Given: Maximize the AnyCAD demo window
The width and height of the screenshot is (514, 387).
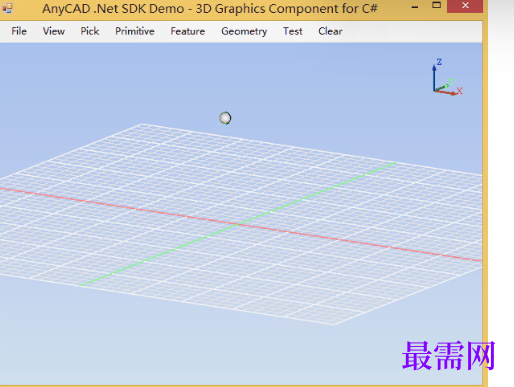Looking at the screenshot, I should 436,5.
